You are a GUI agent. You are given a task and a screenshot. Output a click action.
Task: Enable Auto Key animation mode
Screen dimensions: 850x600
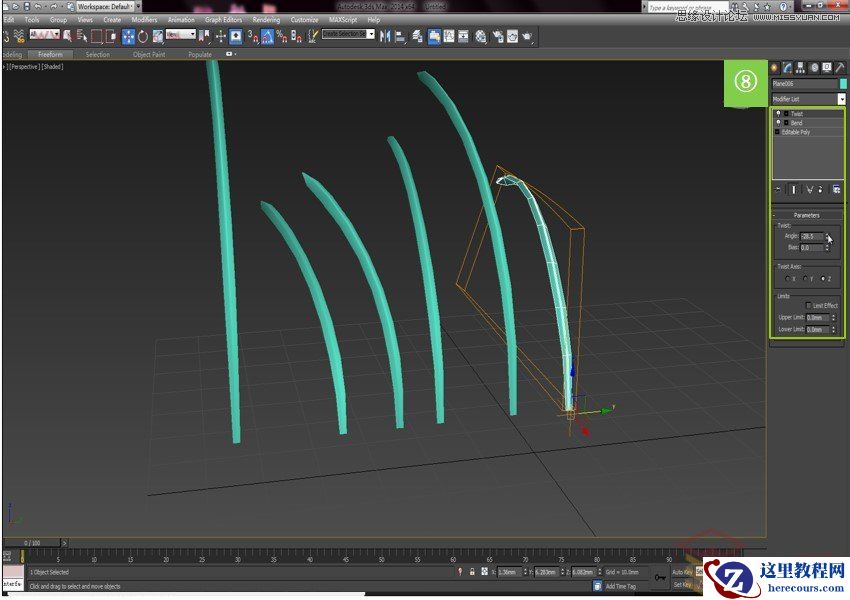(680, 572)
